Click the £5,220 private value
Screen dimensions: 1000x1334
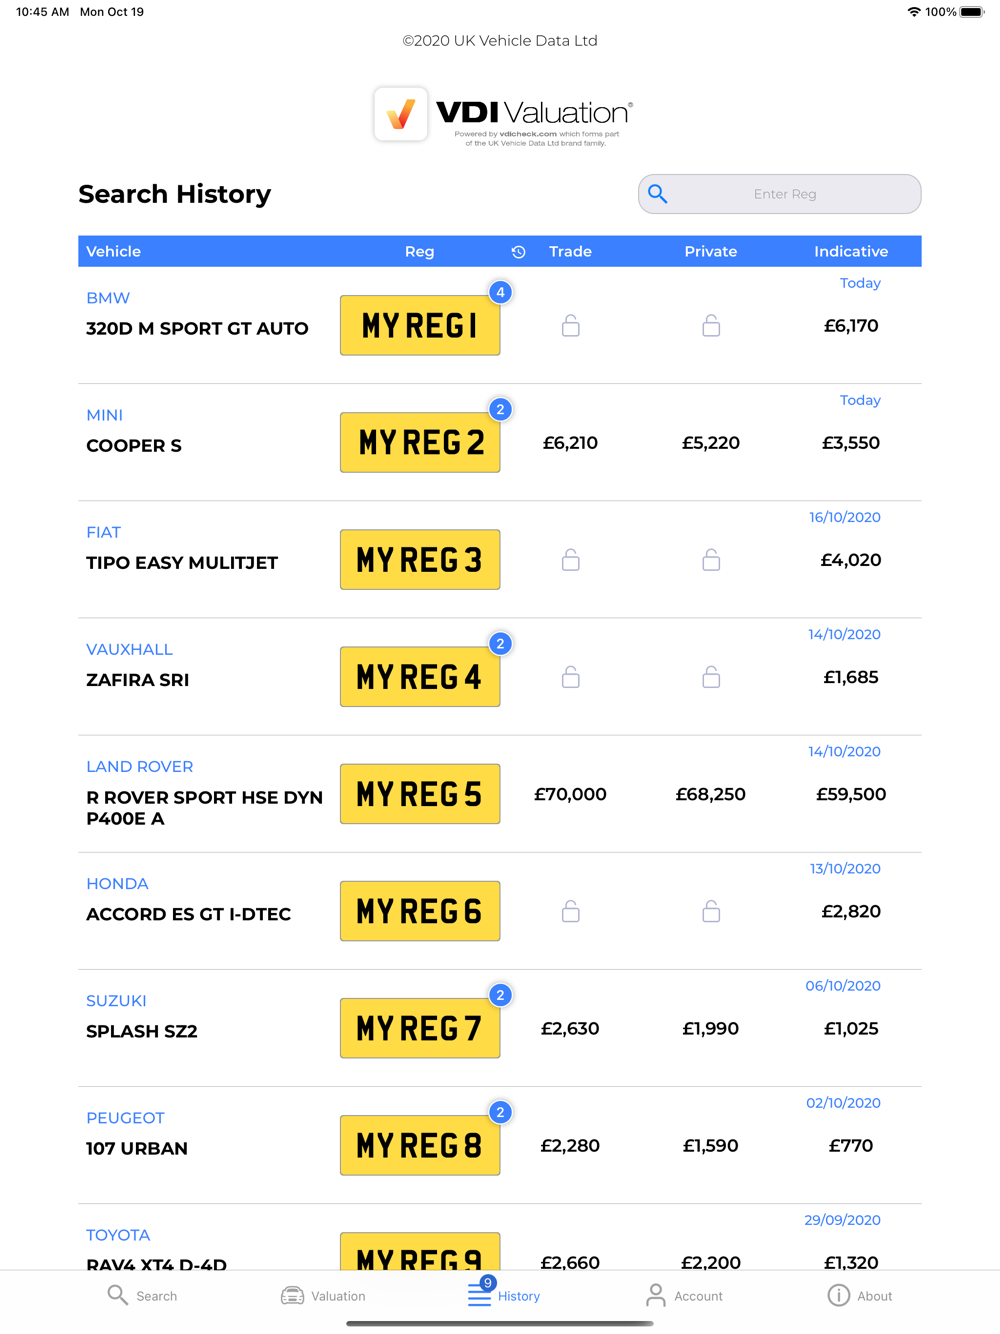(x=711, y=443)
